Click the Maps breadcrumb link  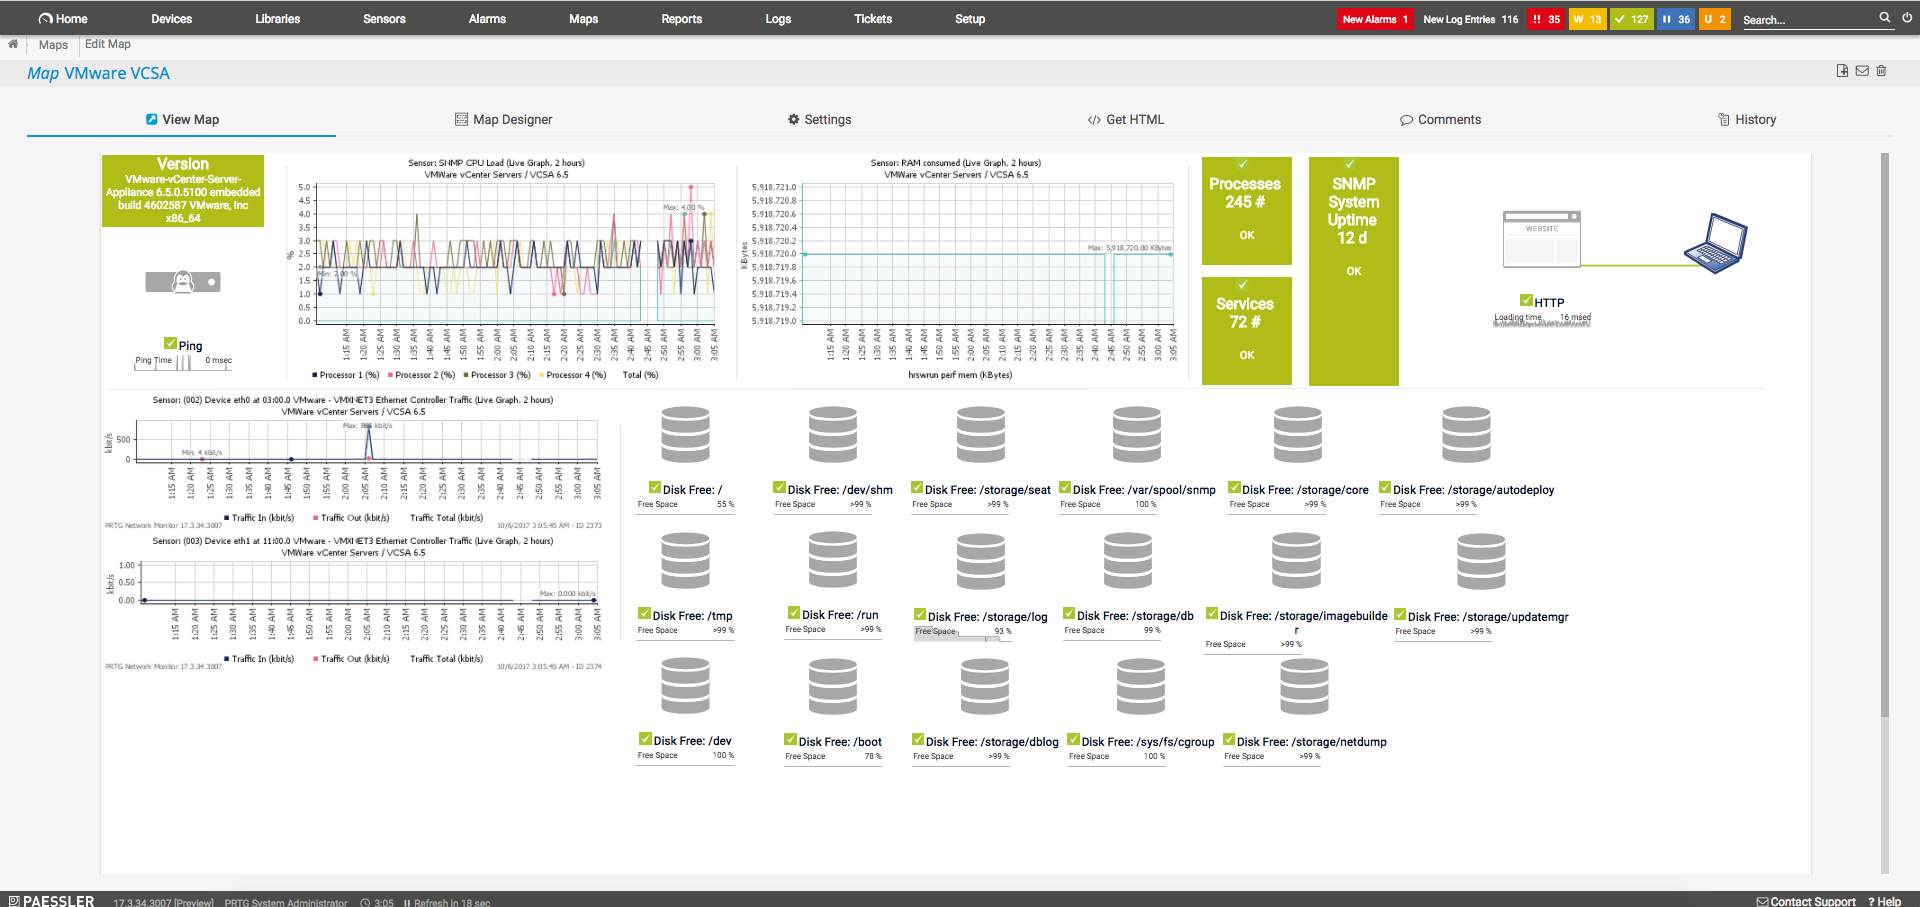[53, 44]
